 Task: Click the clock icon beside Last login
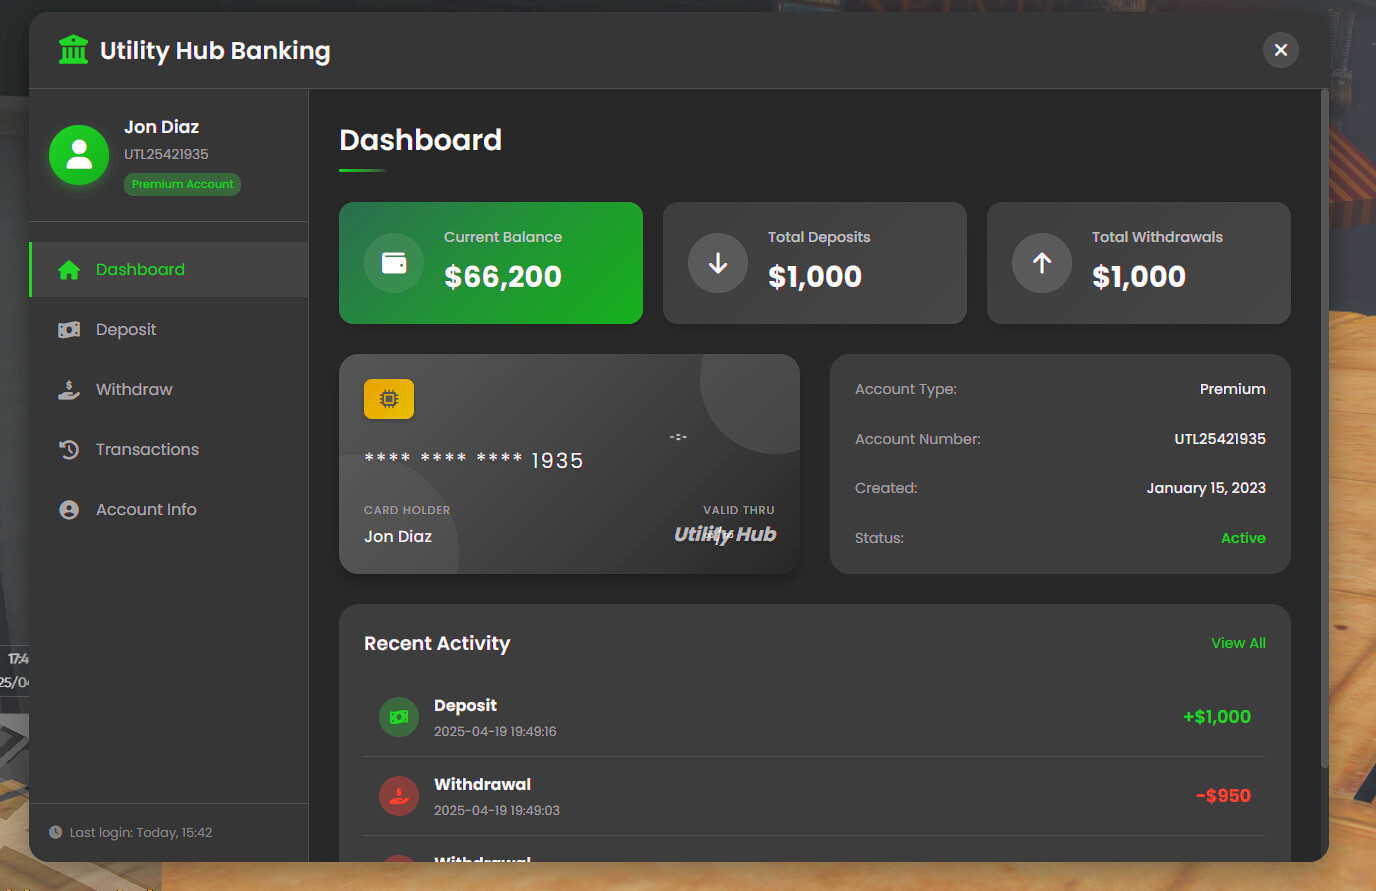click(x=56, y=832)
